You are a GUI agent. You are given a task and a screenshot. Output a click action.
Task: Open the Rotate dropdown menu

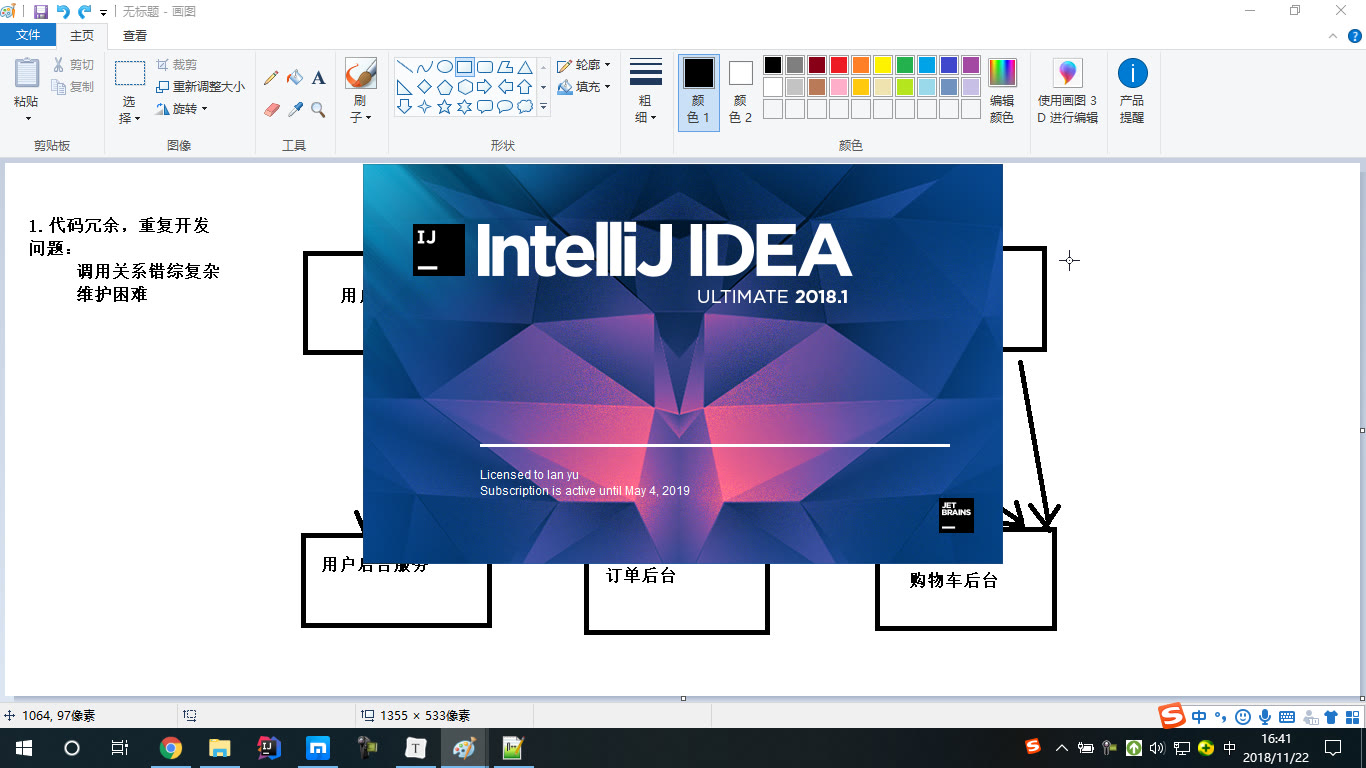(181, 109)
